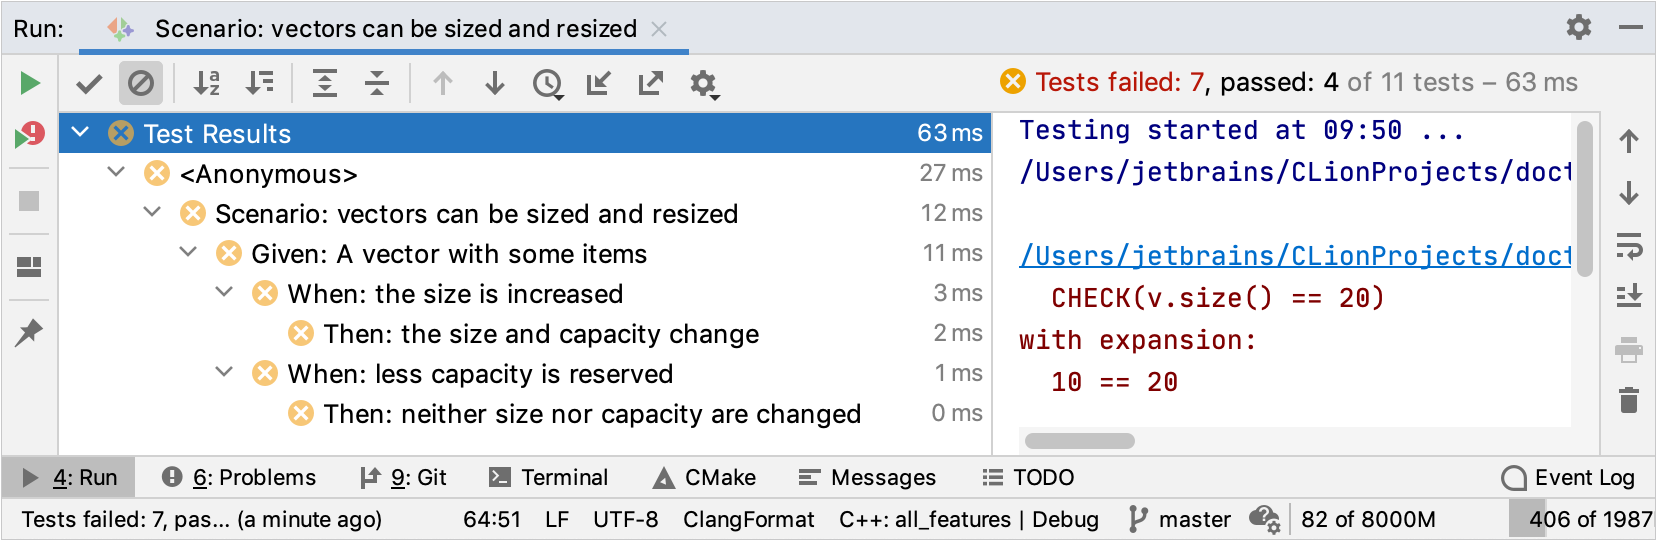Collapse 'When: the size is increased' node
Image resolution: width=1657 pixels, height=541 pixels.
225,293
